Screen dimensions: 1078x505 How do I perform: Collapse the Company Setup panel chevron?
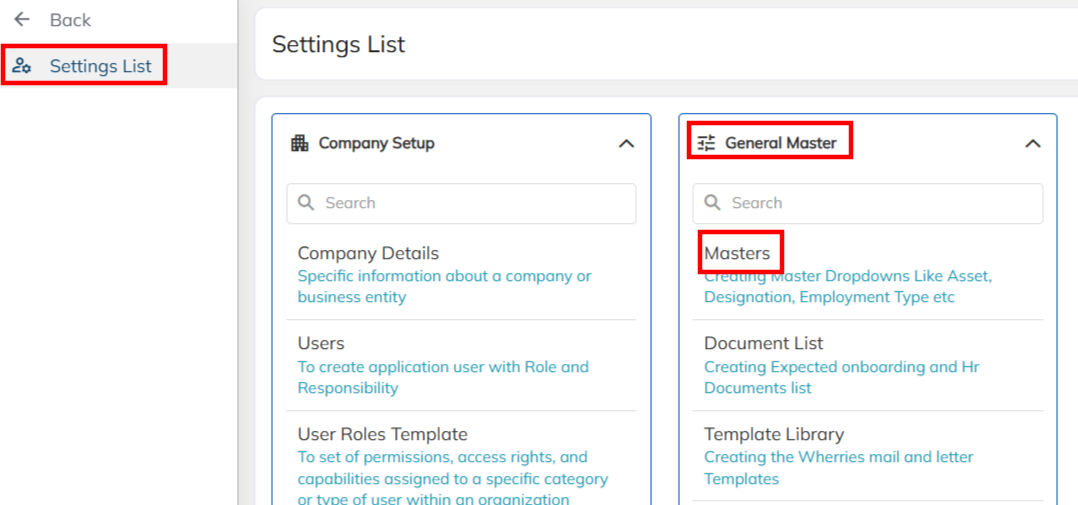(626, 143)
